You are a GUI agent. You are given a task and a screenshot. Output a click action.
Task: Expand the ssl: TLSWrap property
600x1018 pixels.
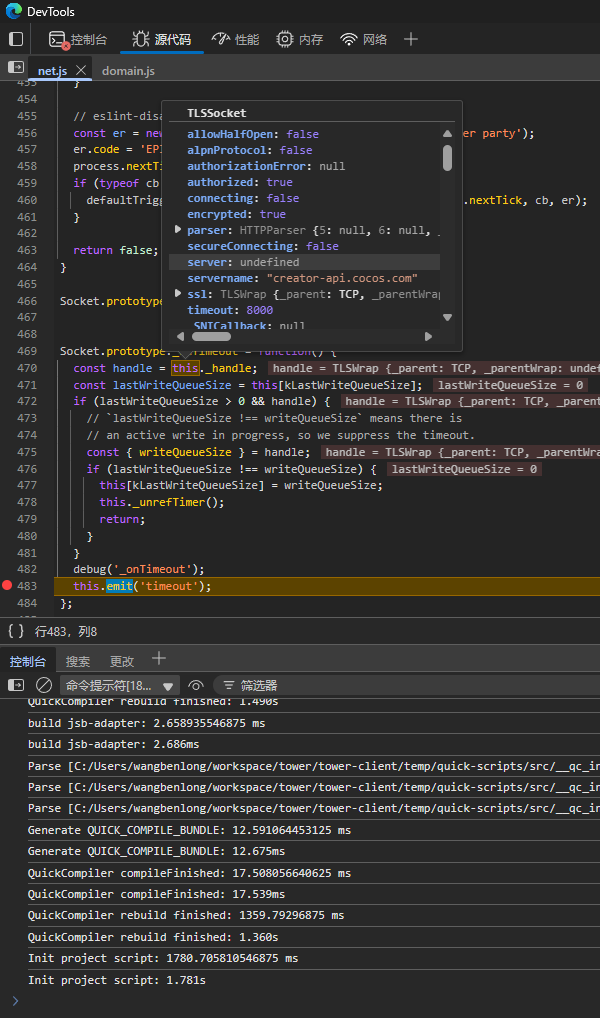178,294
